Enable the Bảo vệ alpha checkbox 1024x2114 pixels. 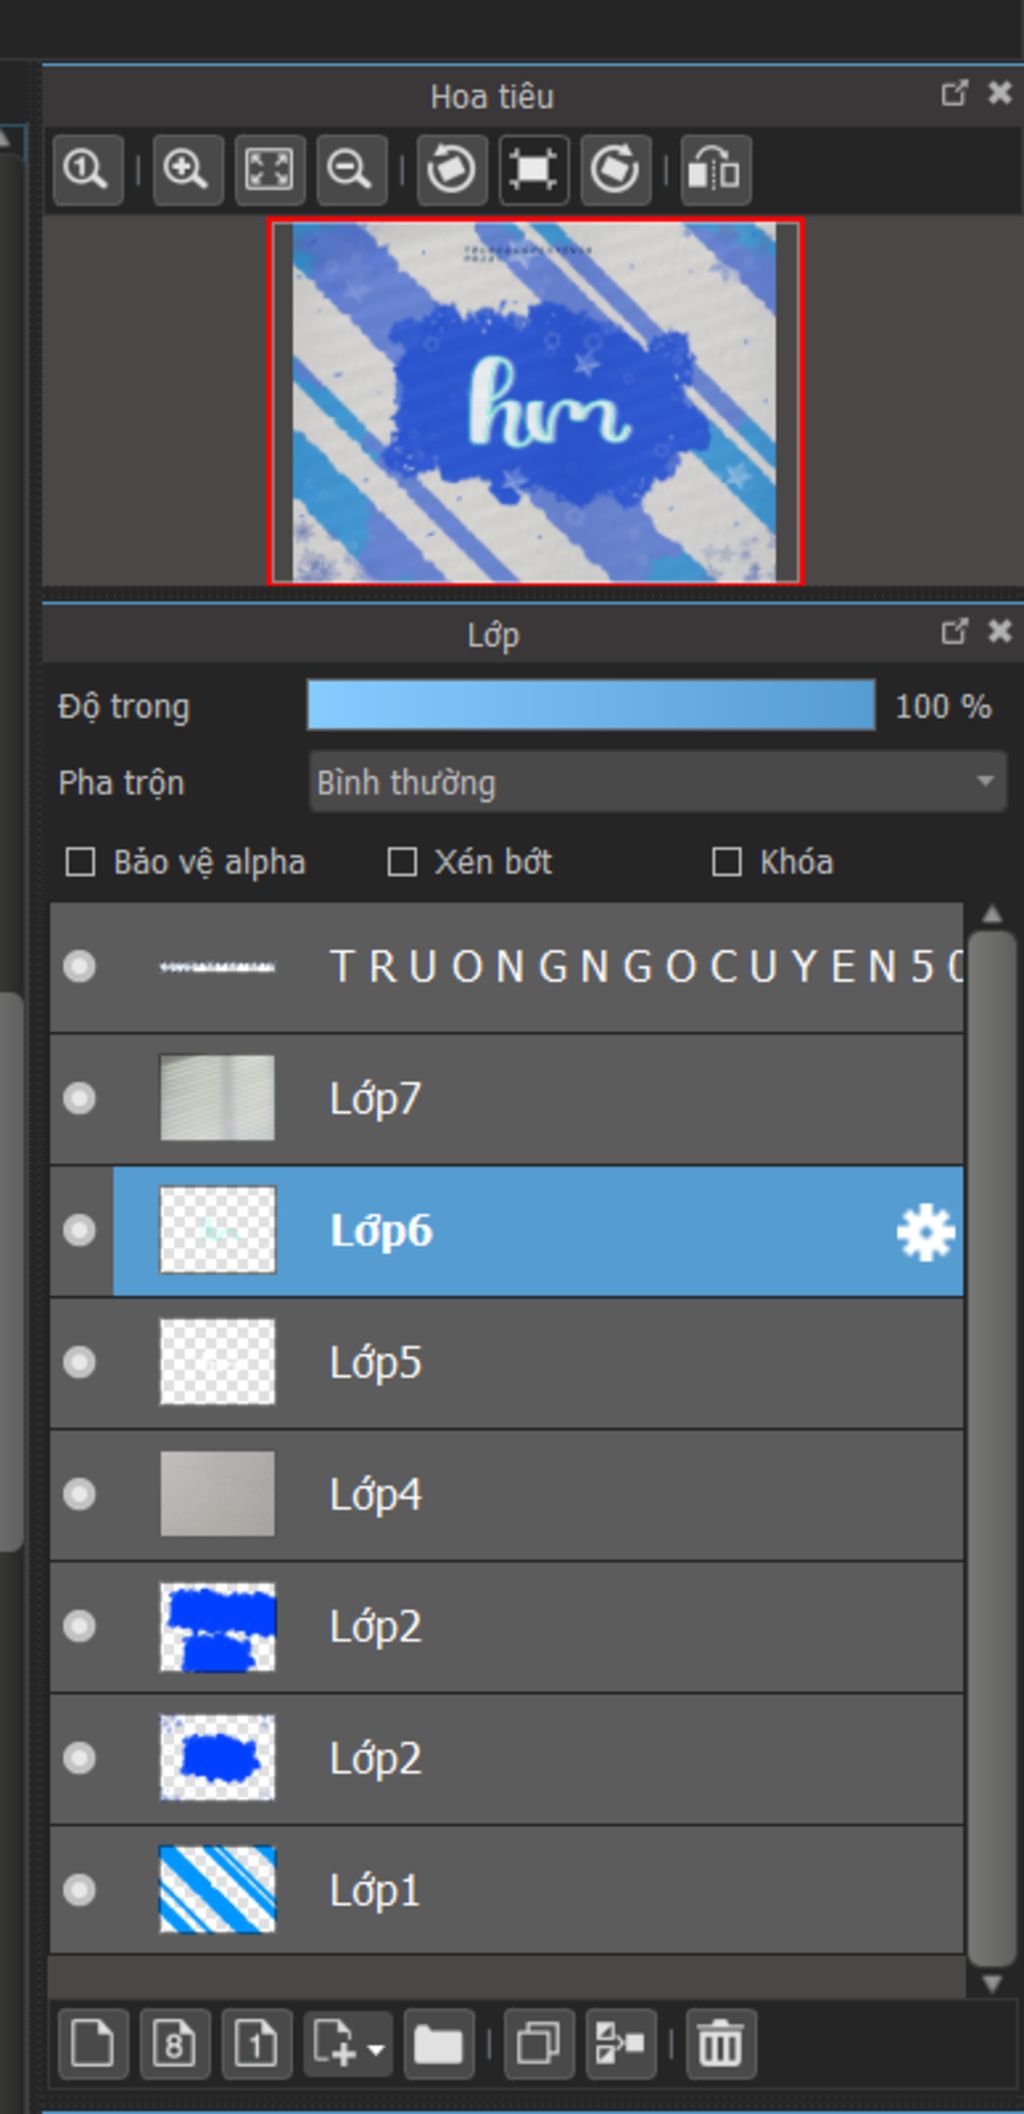click(x=80, y=862)
